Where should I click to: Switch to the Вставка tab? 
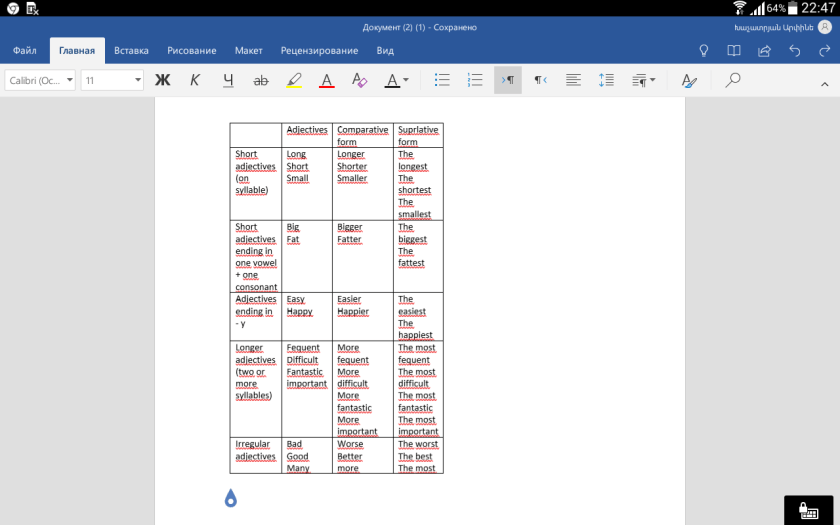[x=131, y=50]
